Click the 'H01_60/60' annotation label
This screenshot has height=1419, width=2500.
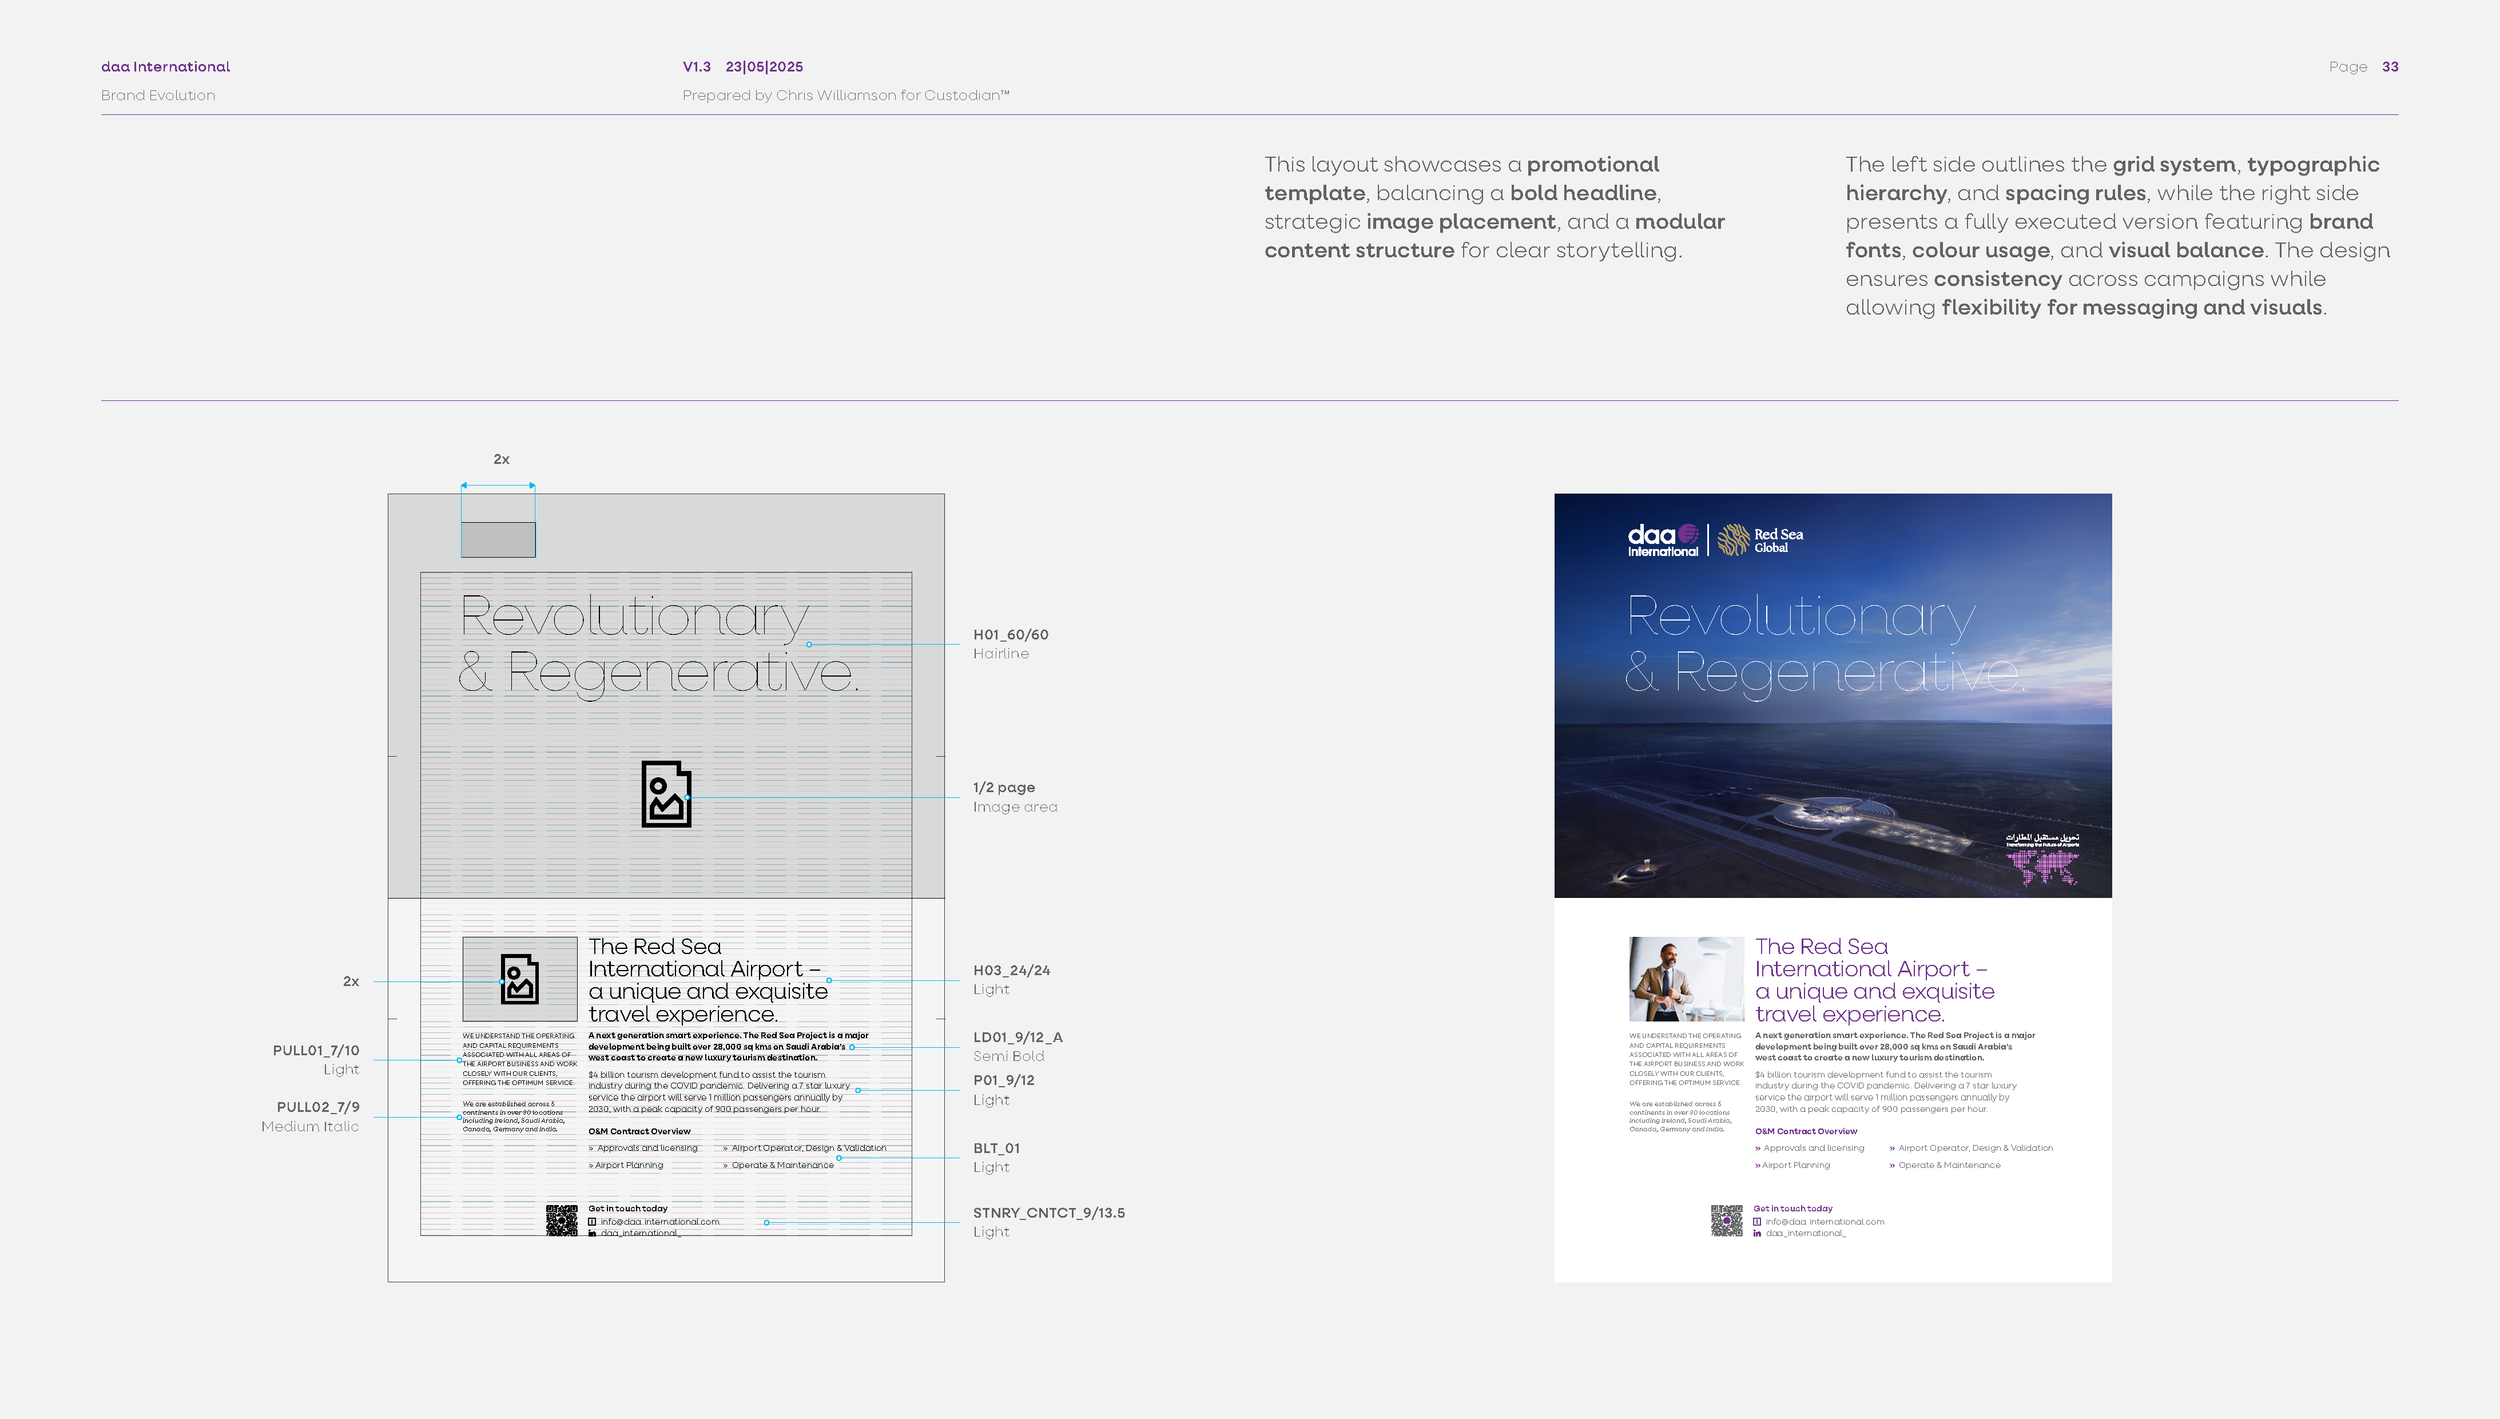click(1011, 635)
